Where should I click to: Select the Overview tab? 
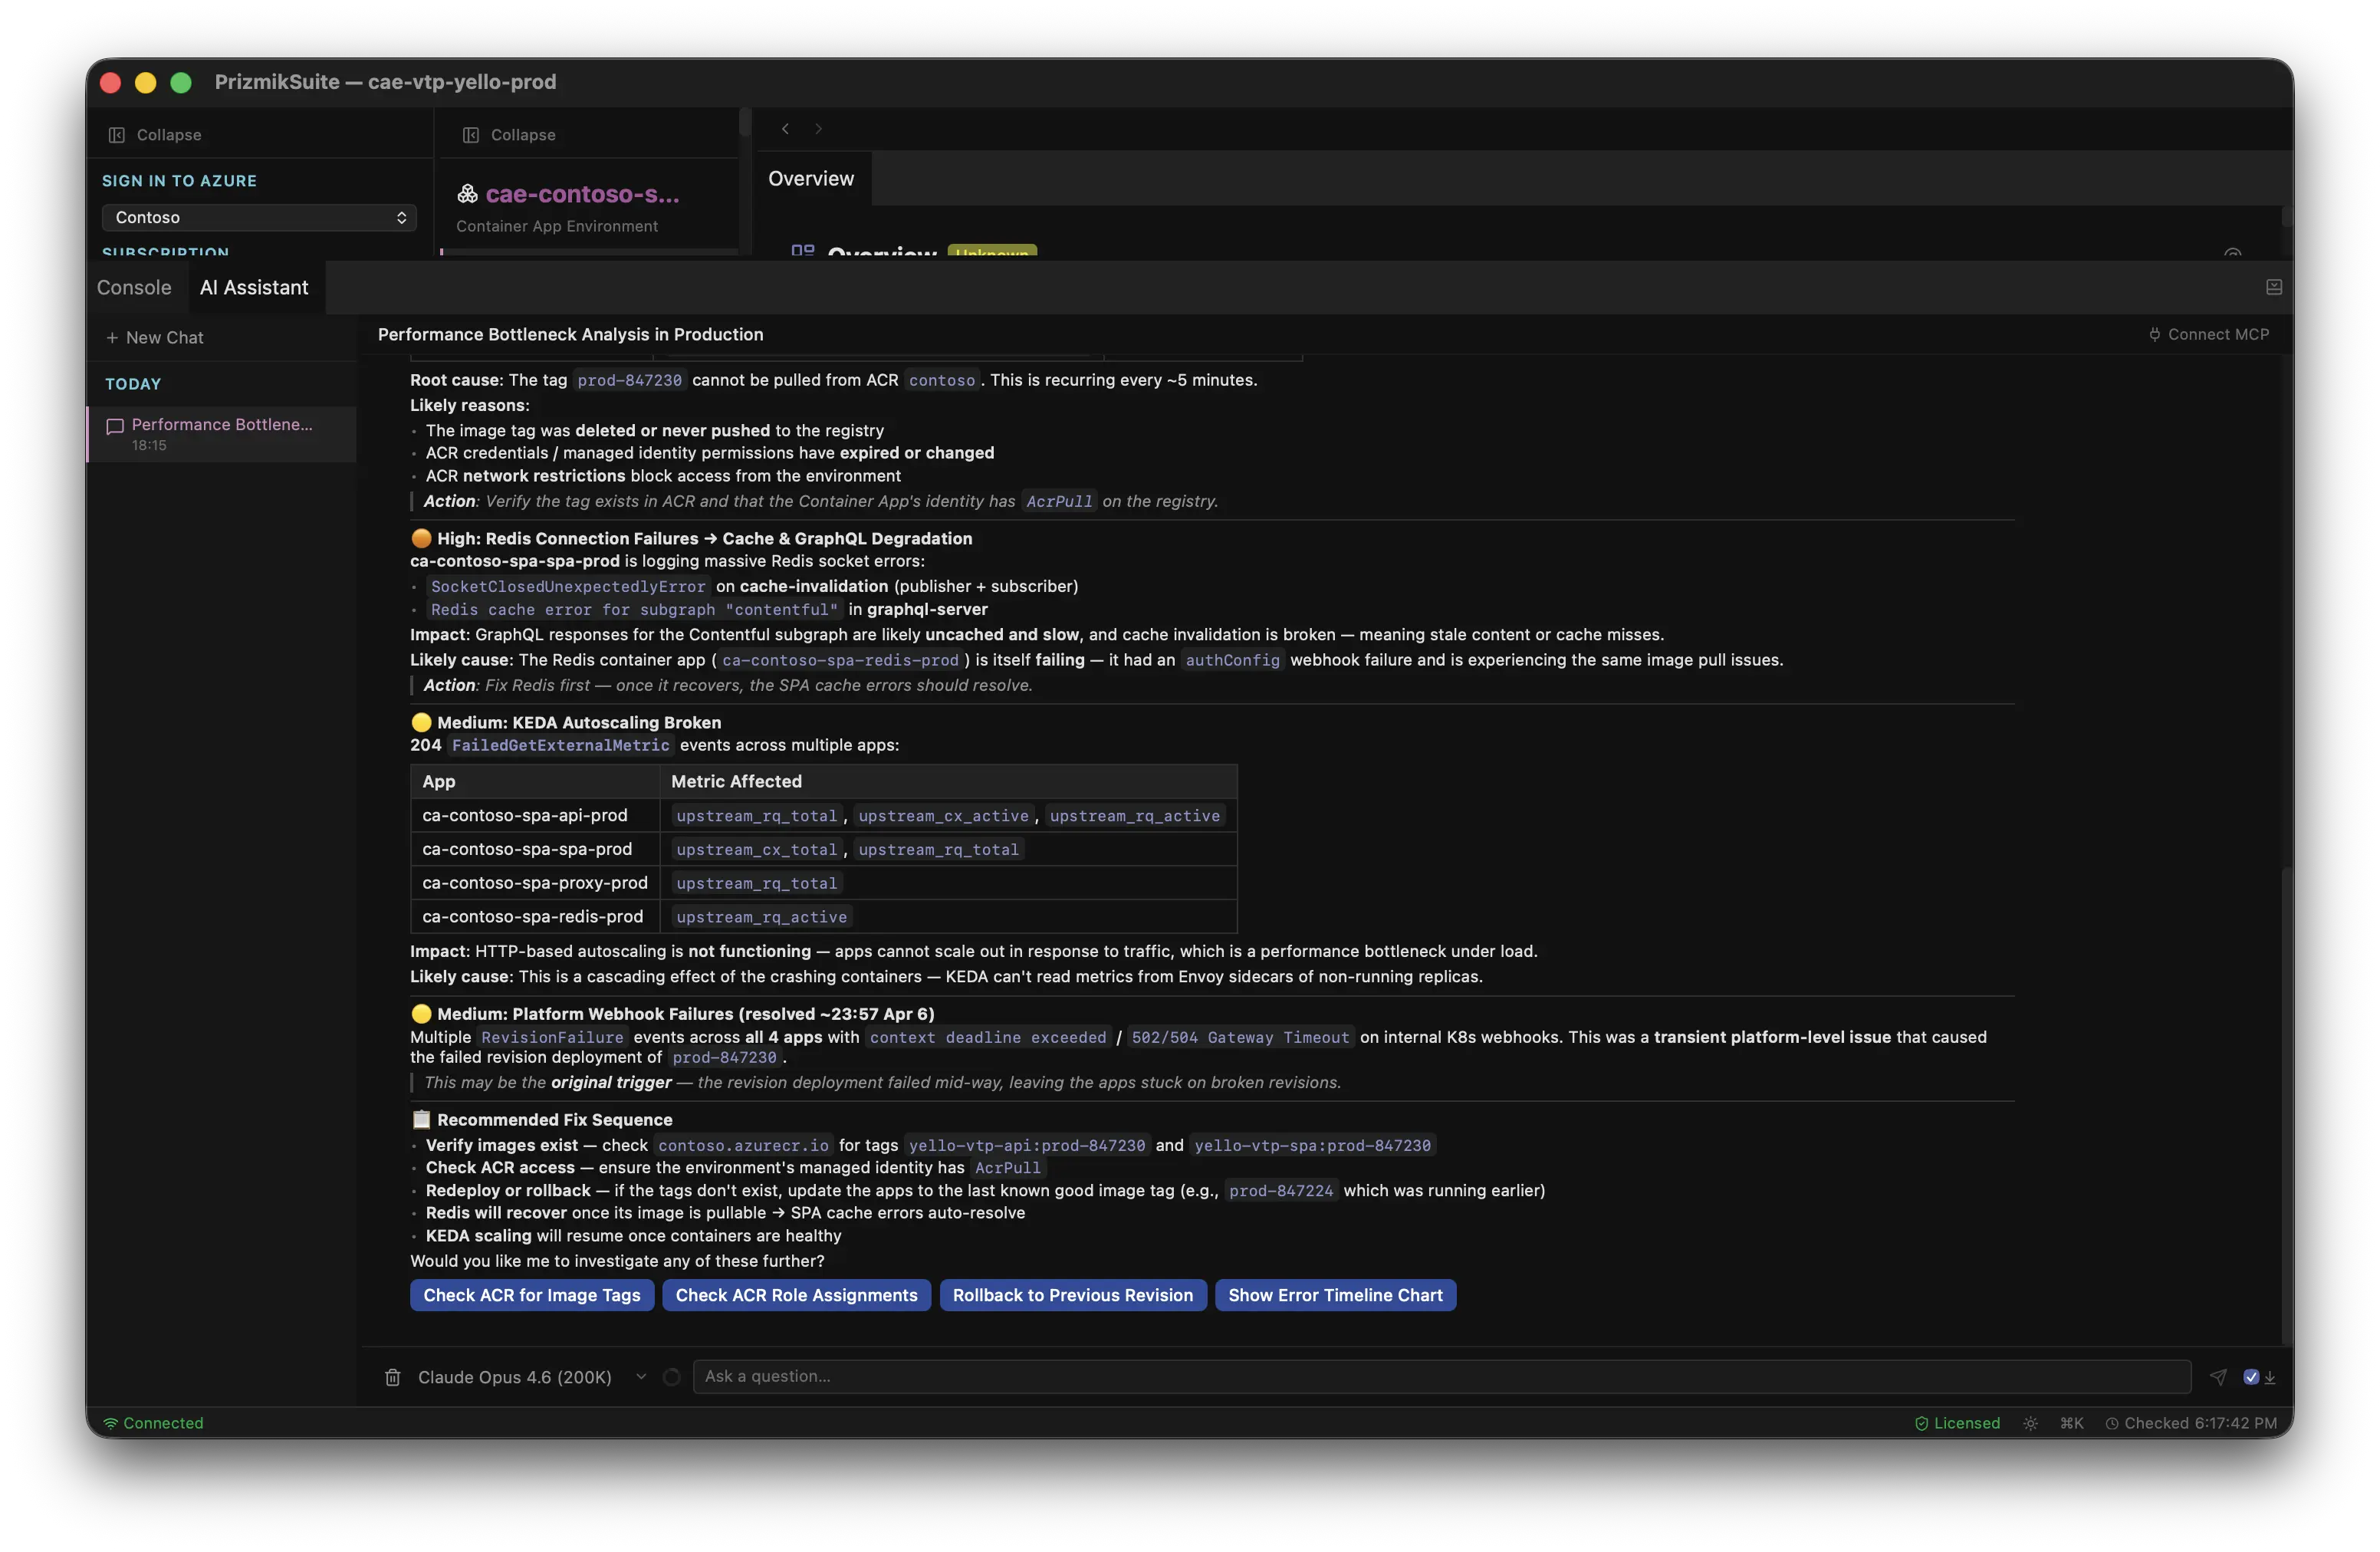811,179
